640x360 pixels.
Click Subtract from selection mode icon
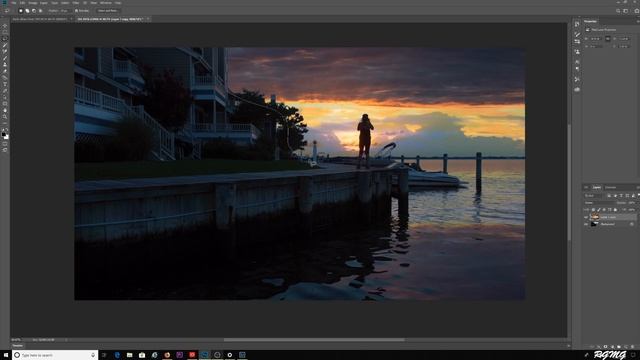[34, 11]
